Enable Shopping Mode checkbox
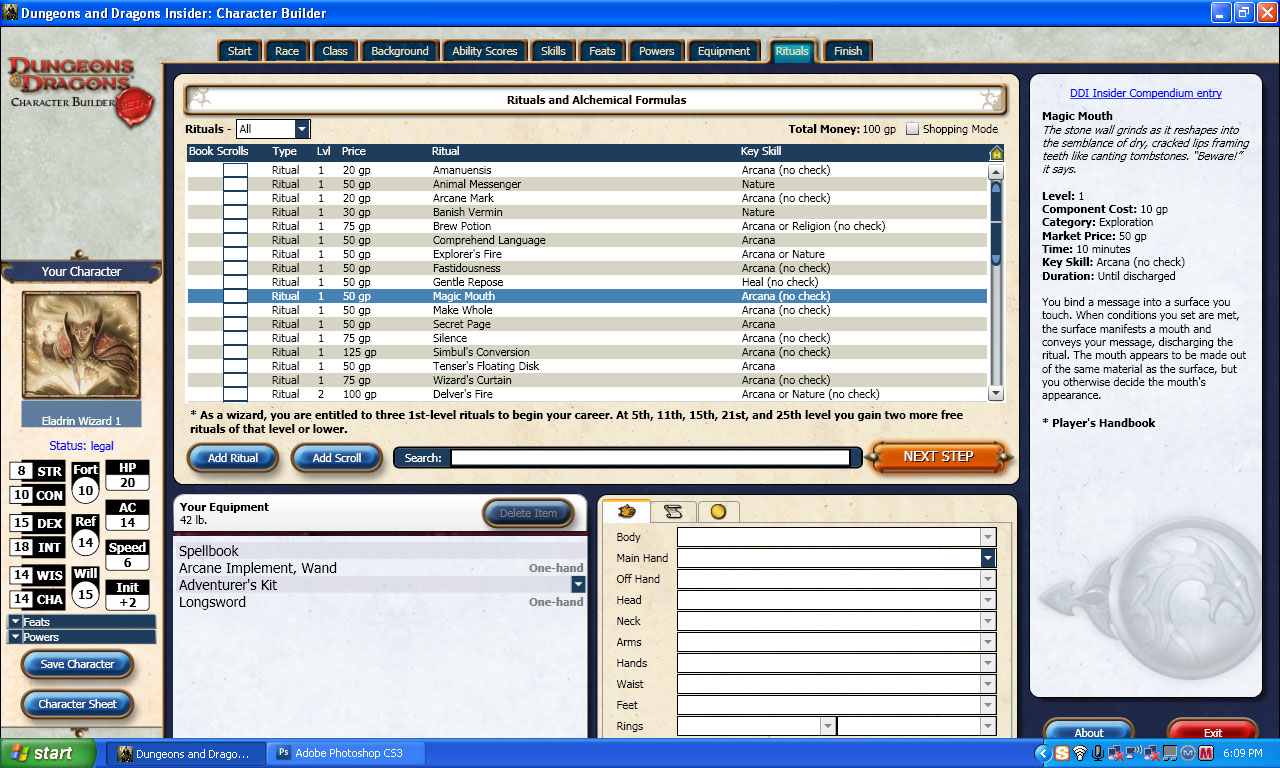 (912, 129)
